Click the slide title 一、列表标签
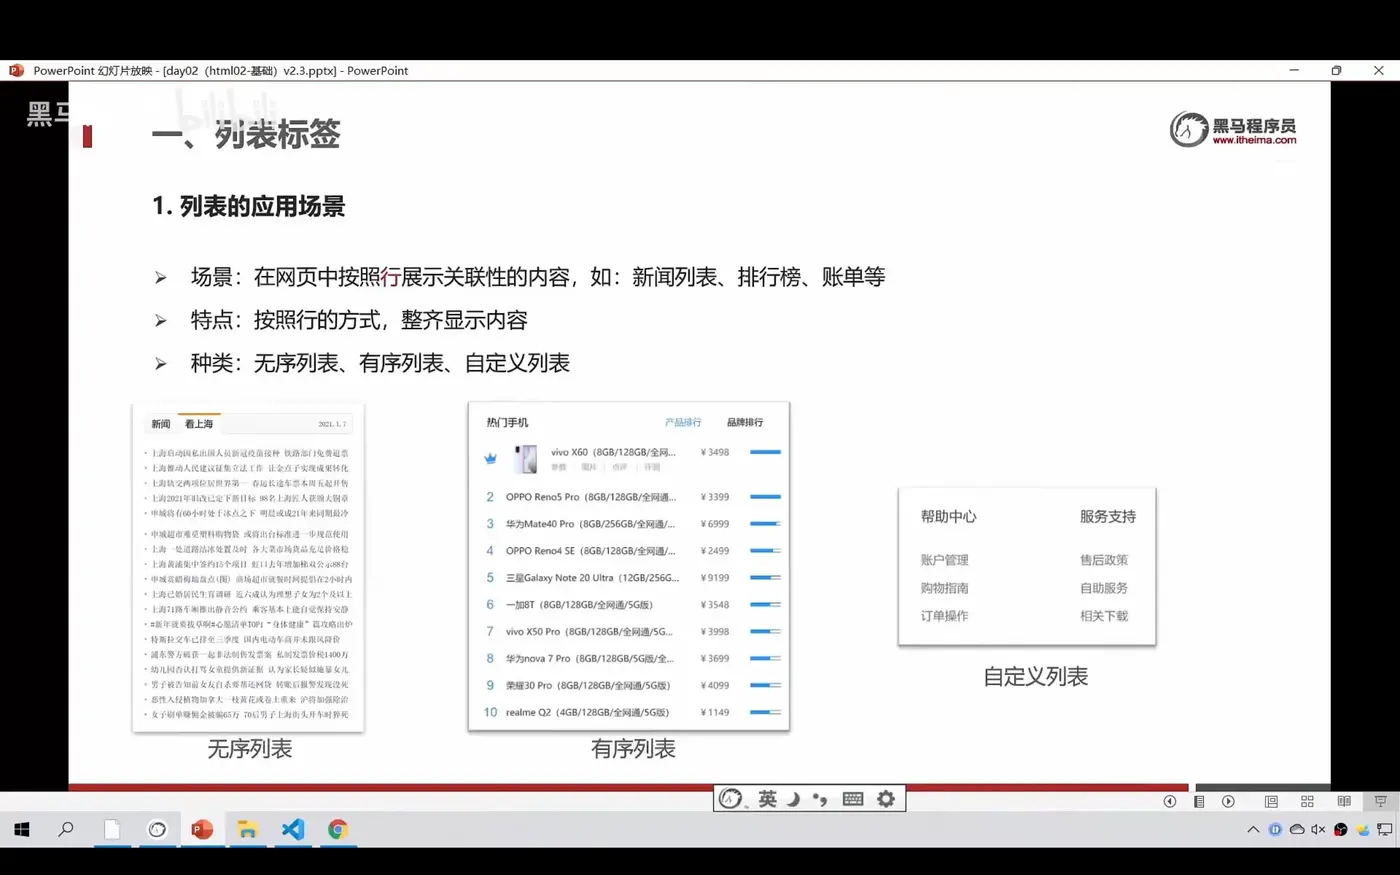The height and width of the screenshot is (875, 1400). [246, 134]
